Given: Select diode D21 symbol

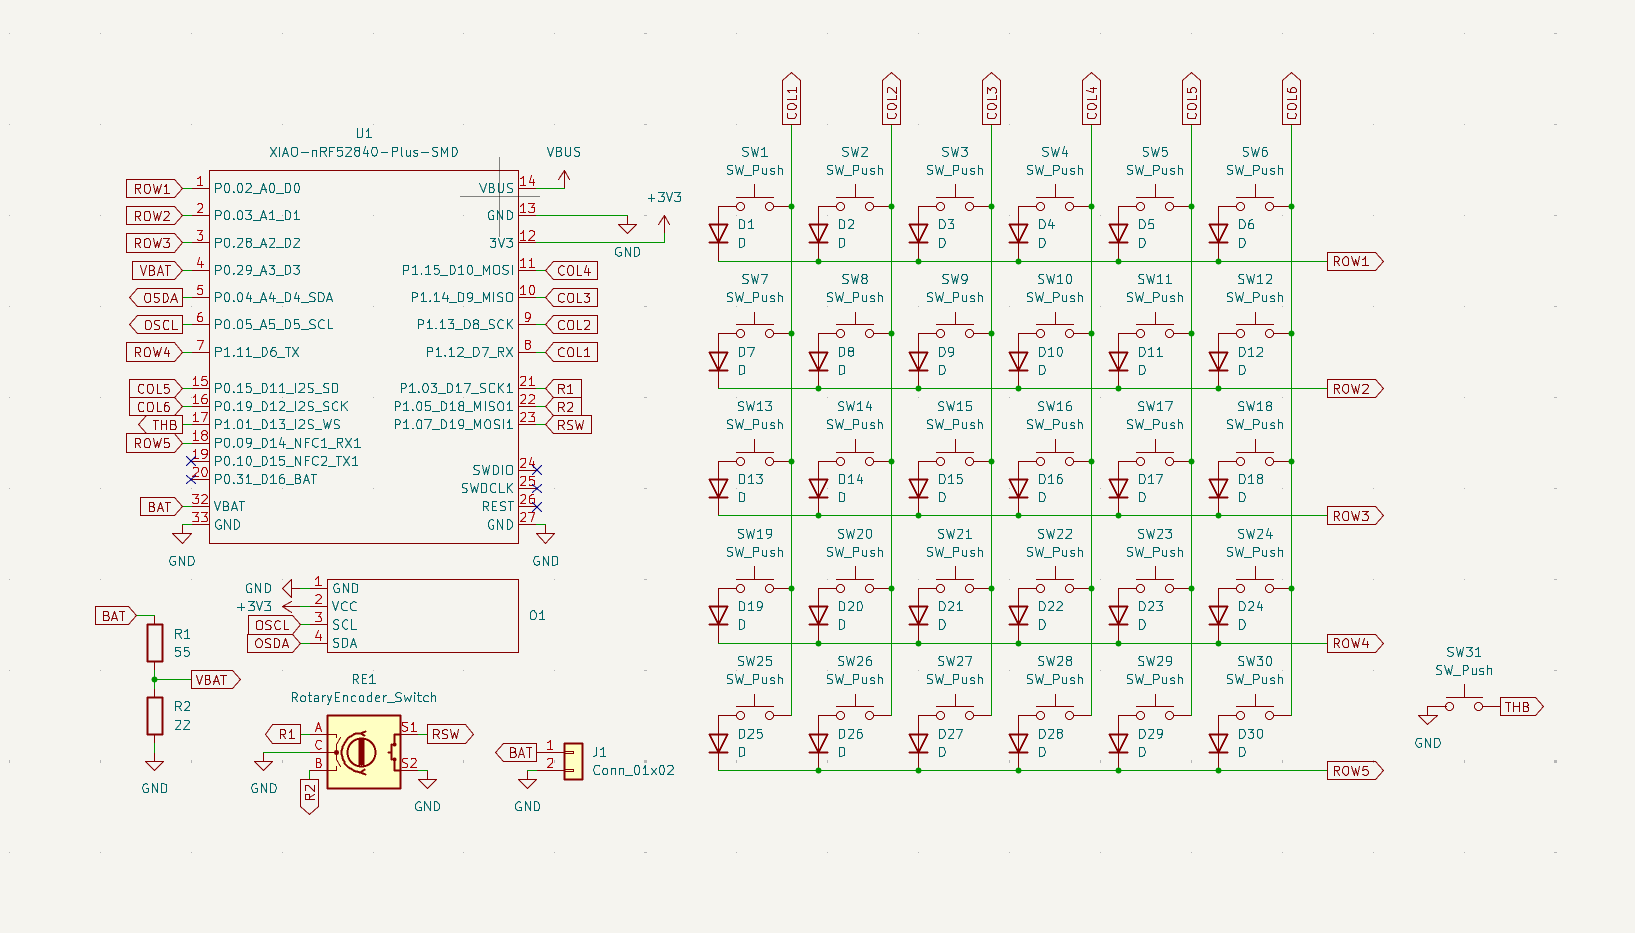Looking at the screenshot, I should coord(918,616).
